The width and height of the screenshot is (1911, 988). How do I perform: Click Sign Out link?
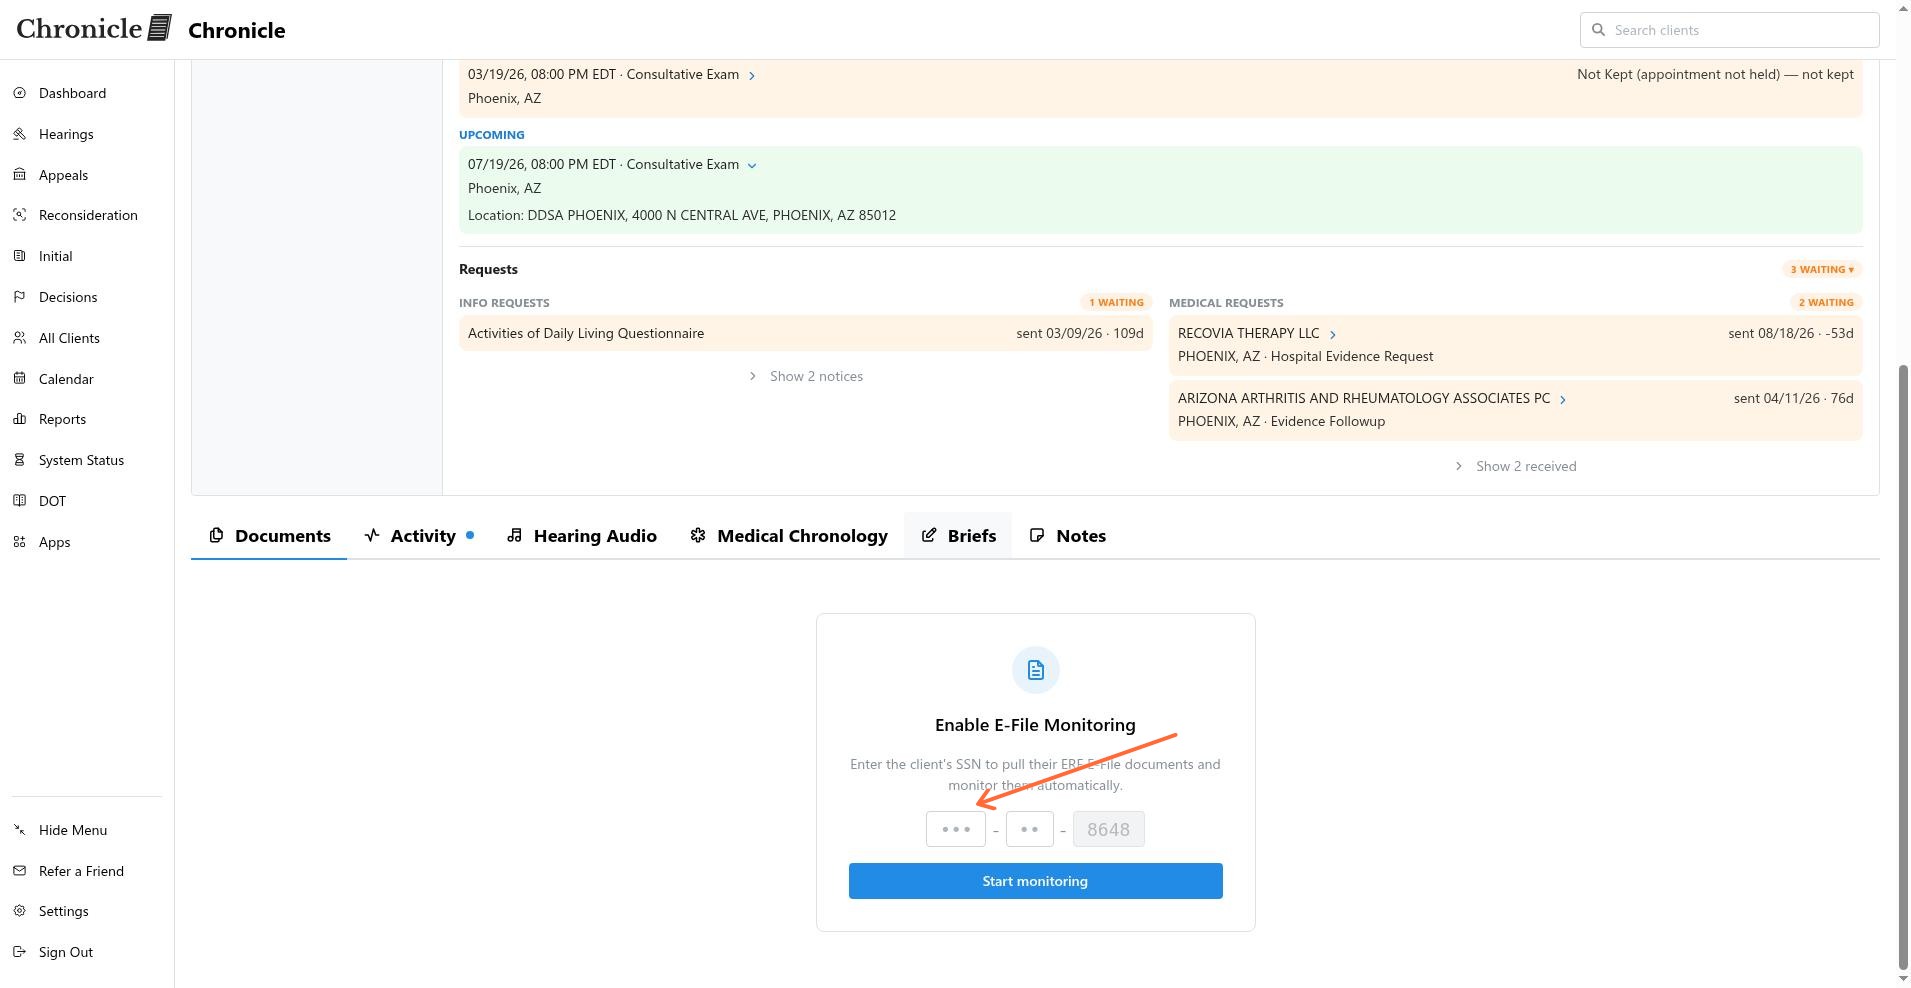click(66, 952)
